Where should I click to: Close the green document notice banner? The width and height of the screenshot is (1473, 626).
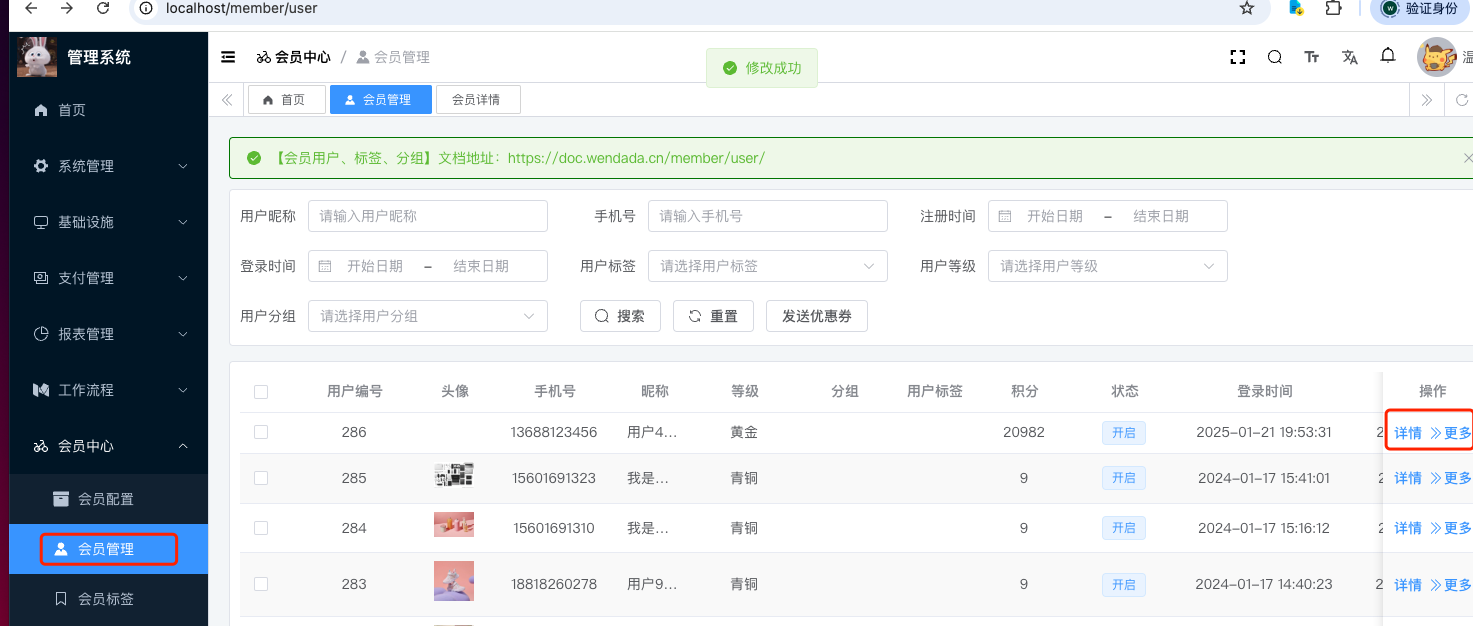[x=1467, y=158]
